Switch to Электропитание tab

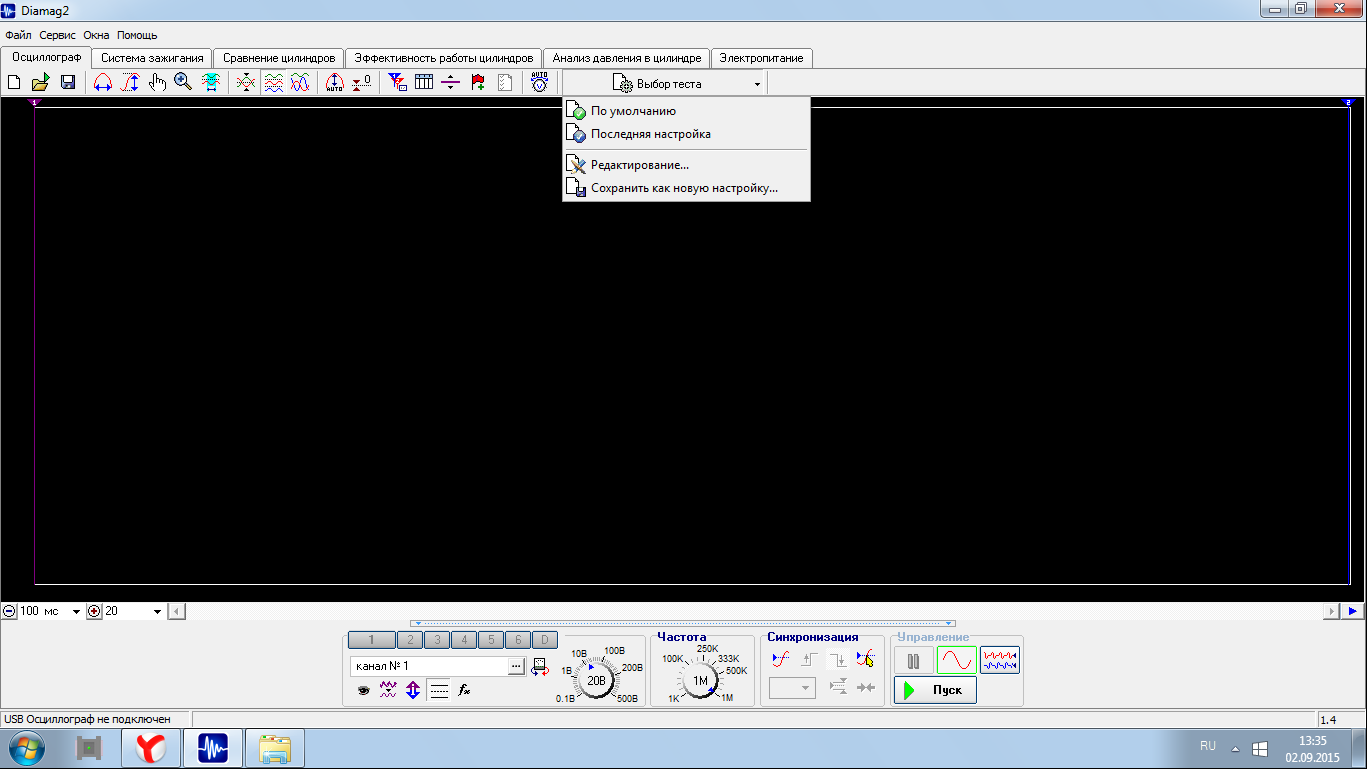762,58
